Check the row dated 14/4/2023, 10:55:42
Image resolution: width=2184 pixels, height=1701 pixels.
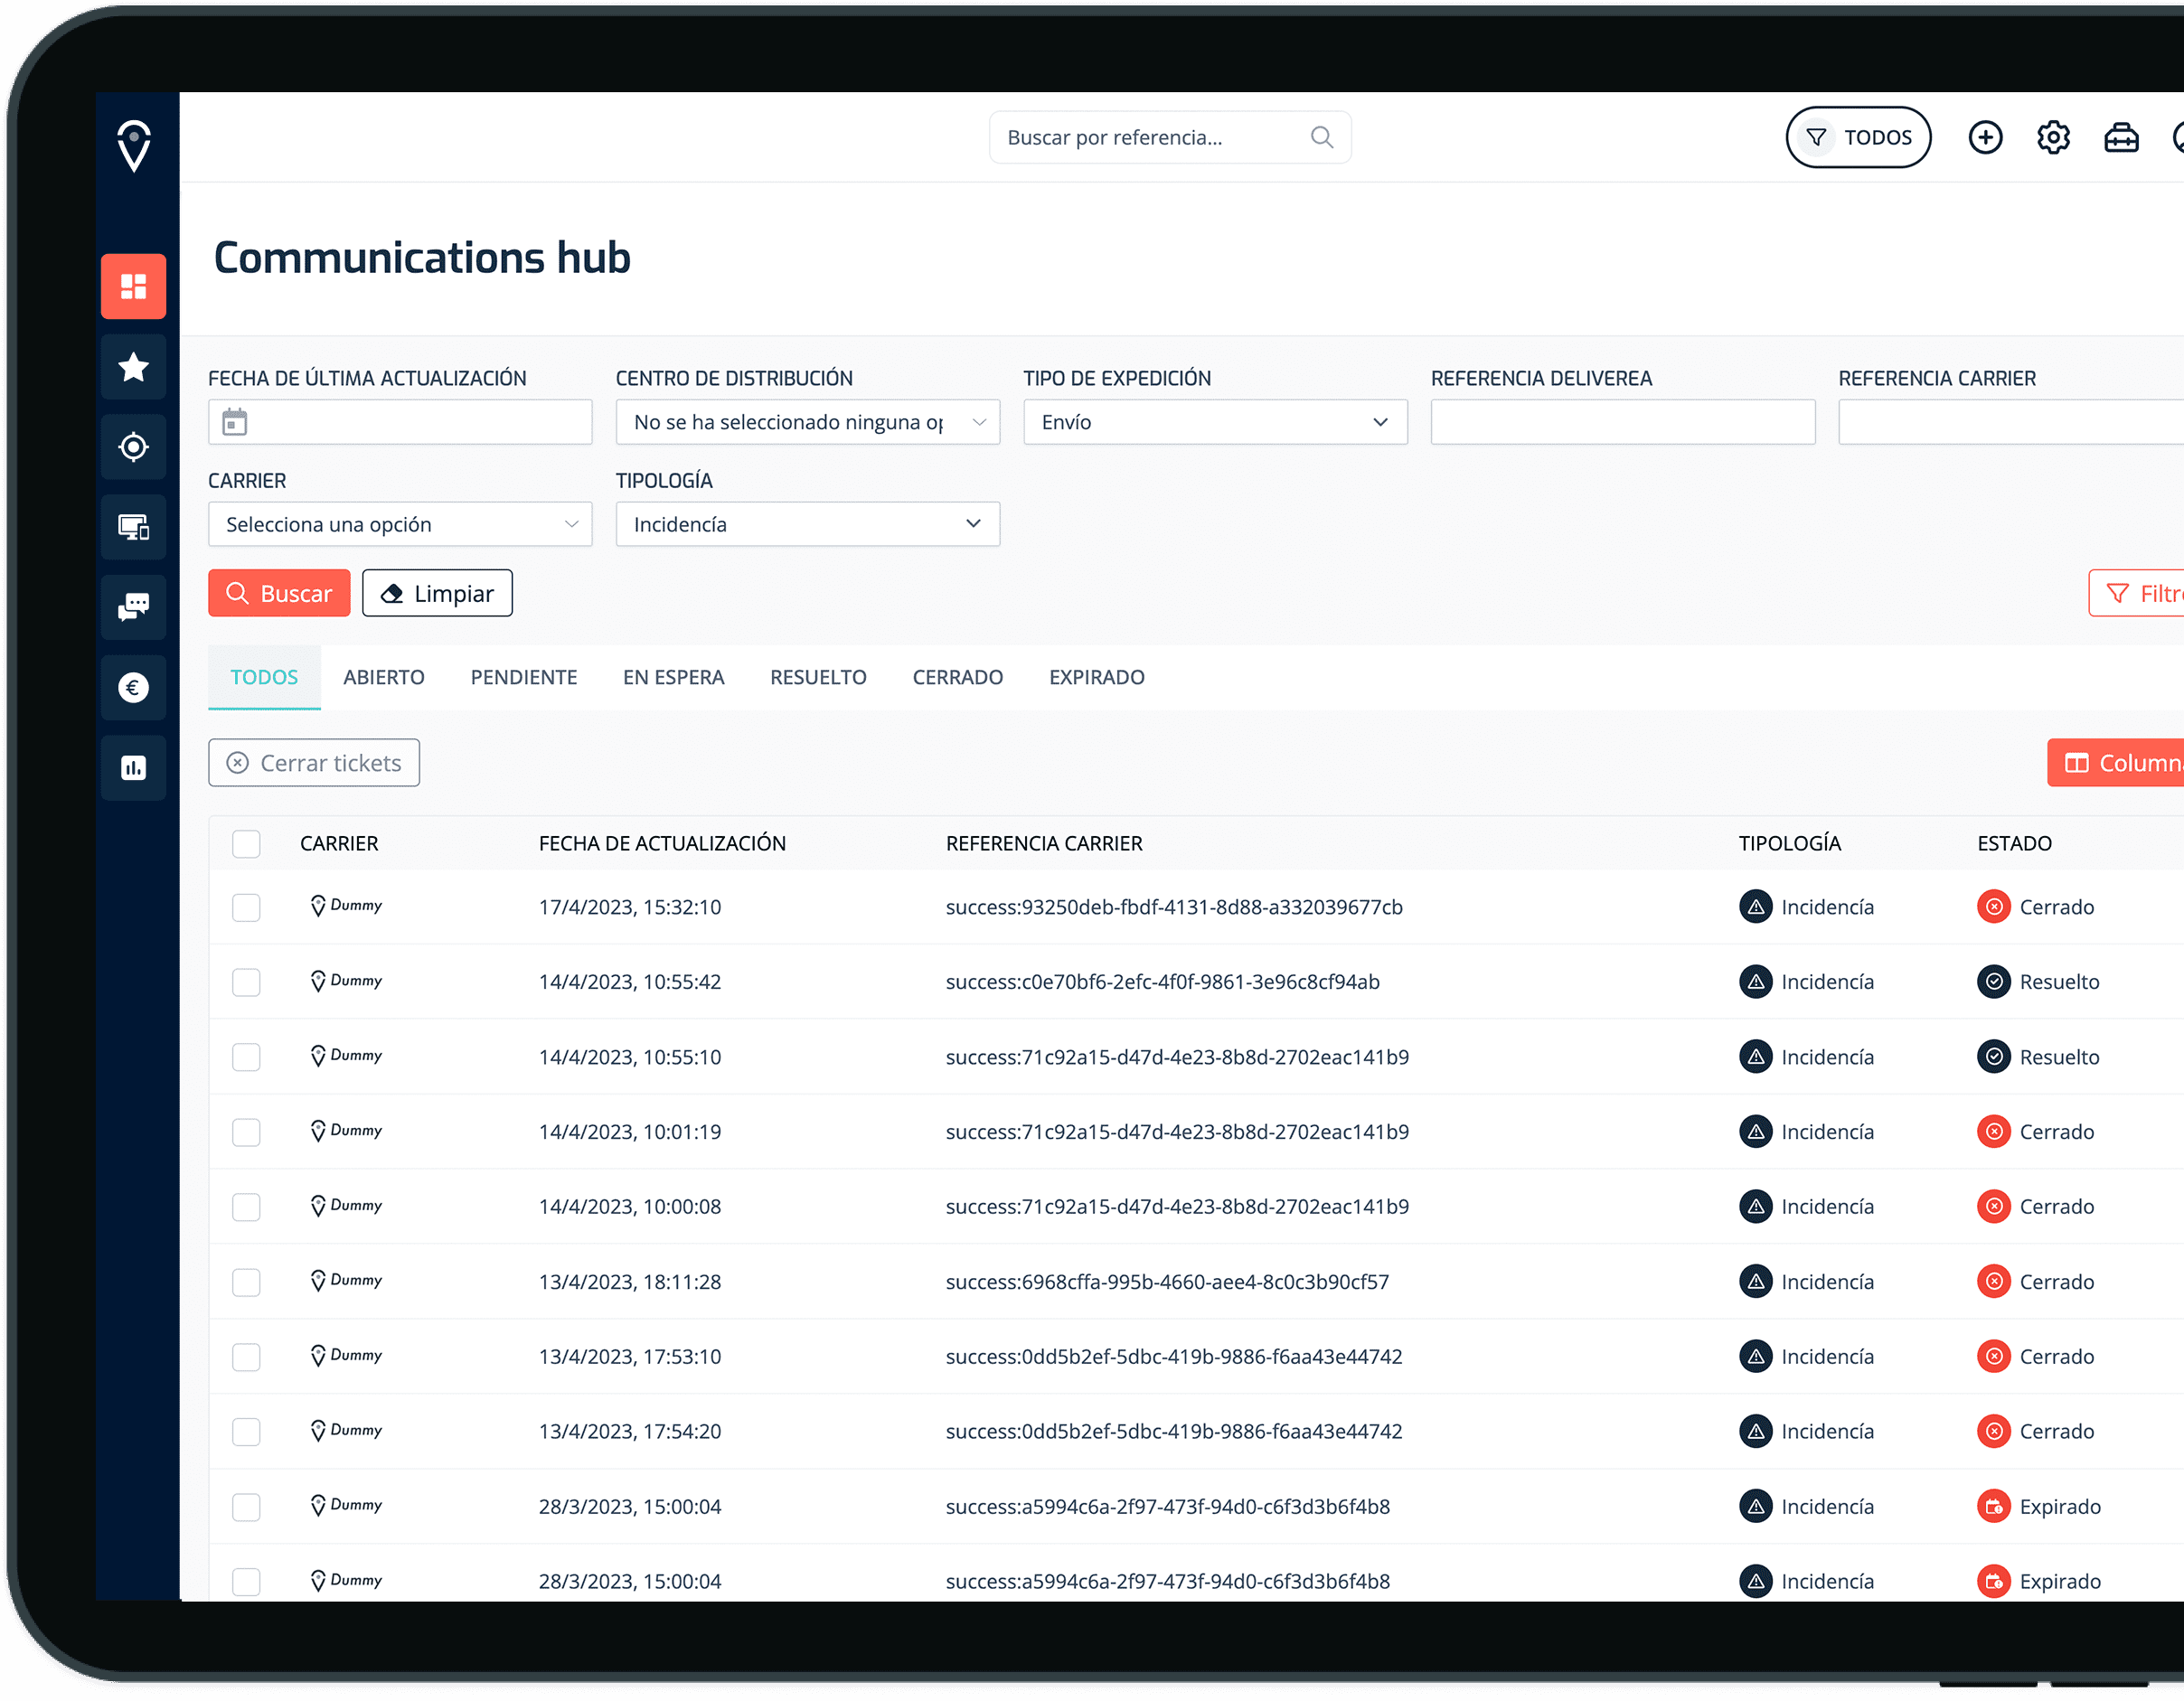tap(246, 982)
